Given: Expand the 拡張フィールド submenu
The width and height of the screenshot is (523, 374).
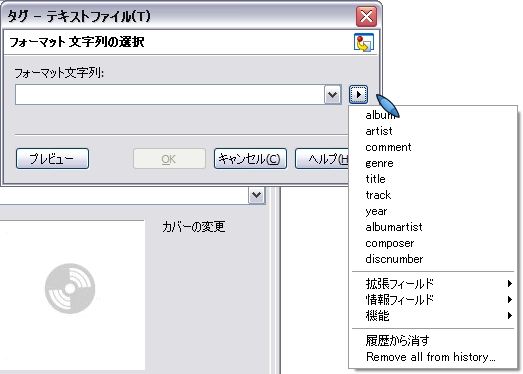Looking at the screenshot, I should (x=433, y=284).
